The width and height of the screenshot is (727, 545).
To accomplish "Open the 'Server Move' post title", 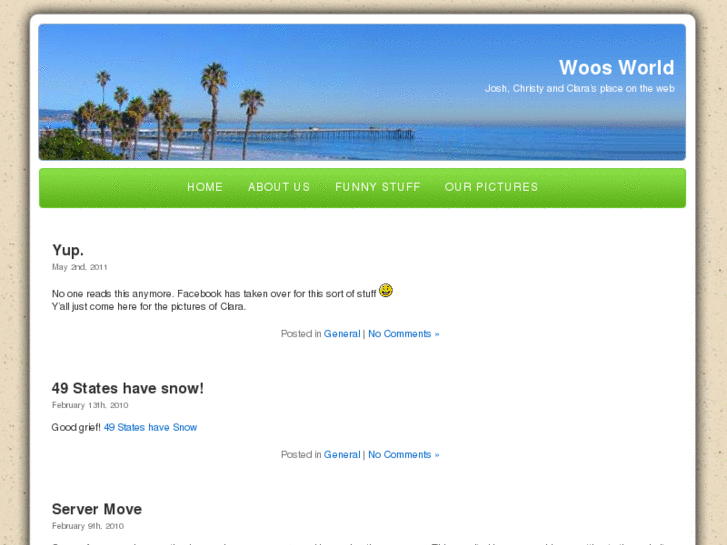I will (97, 509).
